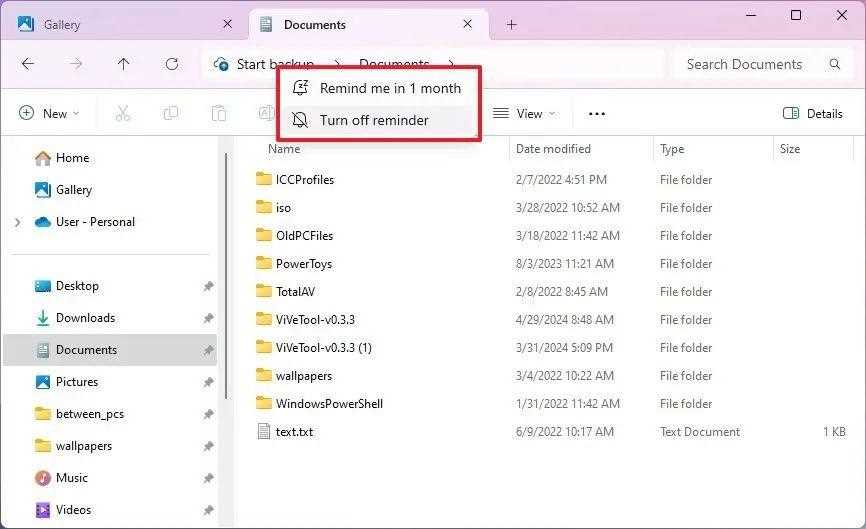Navigate back with the Back arrow

pos(28,64)
